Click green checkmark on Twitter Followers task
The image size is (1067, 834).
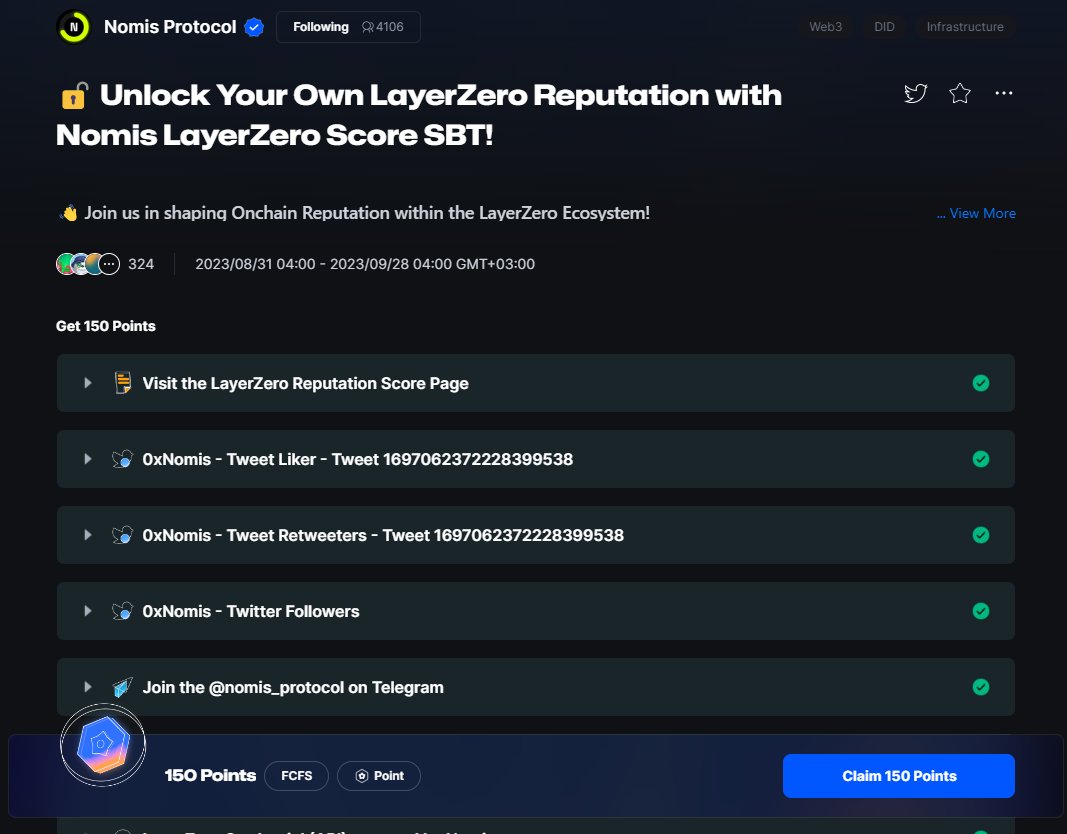(981, 612)
